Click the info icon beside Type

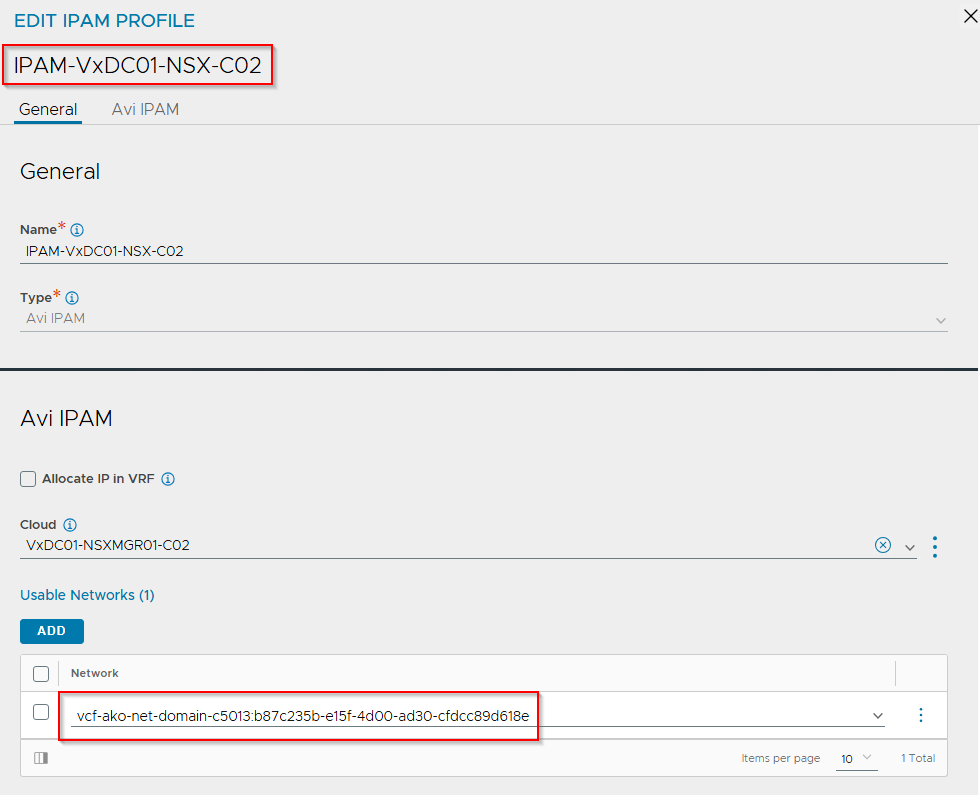coord(71,297)
